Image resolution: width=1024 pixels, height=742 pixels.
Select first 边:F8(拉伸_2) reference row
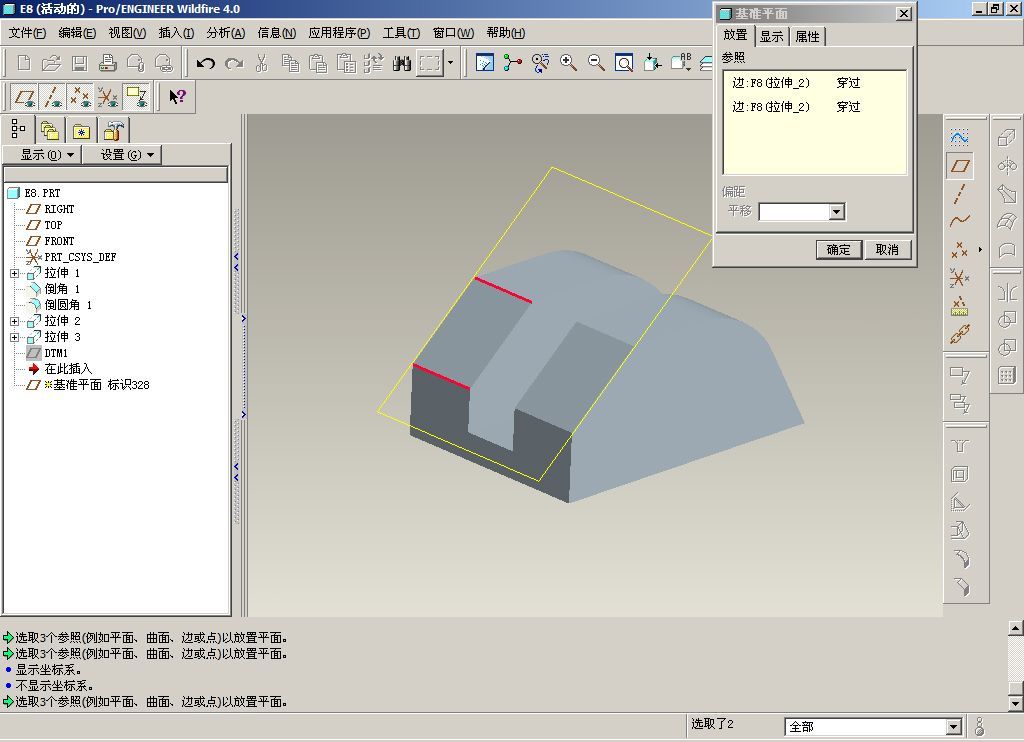814,83
